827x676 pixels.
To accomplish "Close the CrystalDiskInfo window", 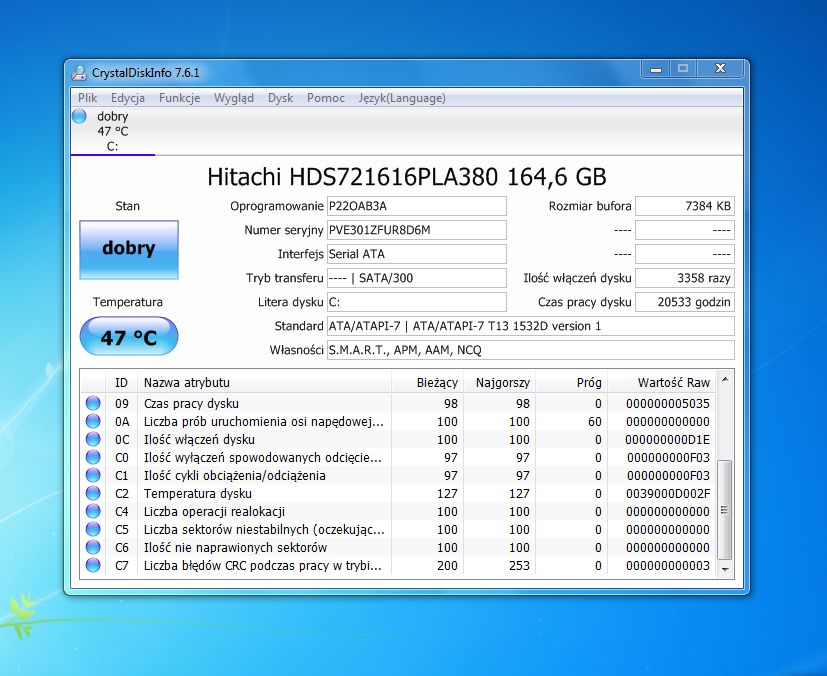I will pyautogui.click(x=720, y=69).
